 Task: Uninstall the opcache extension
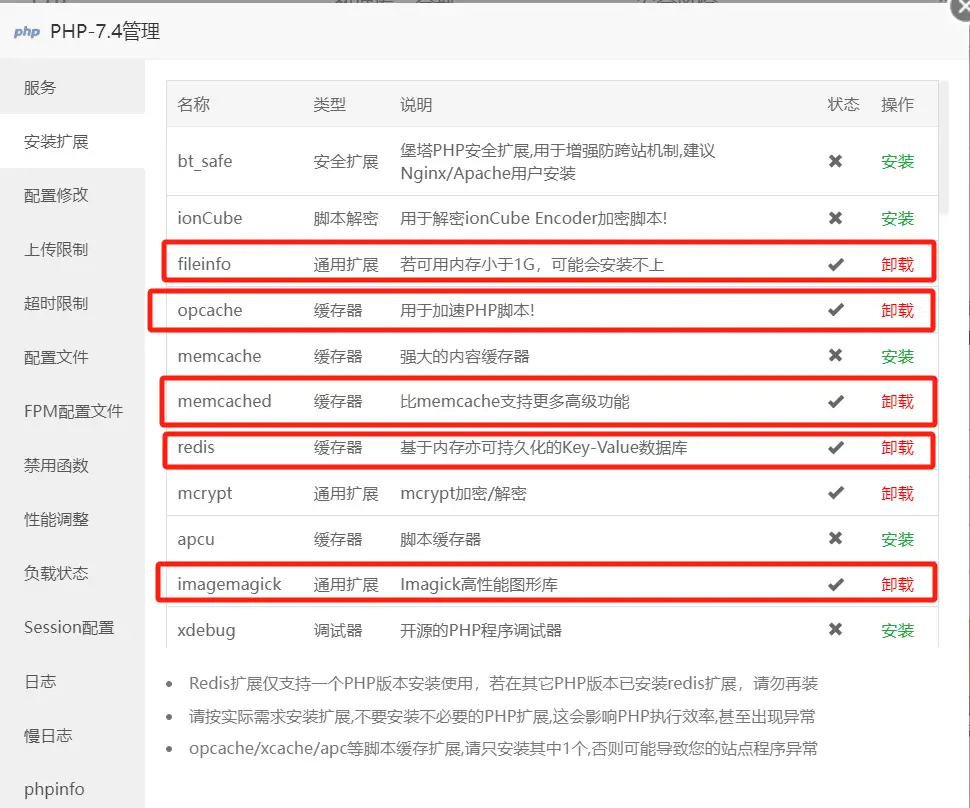(897, 310)
